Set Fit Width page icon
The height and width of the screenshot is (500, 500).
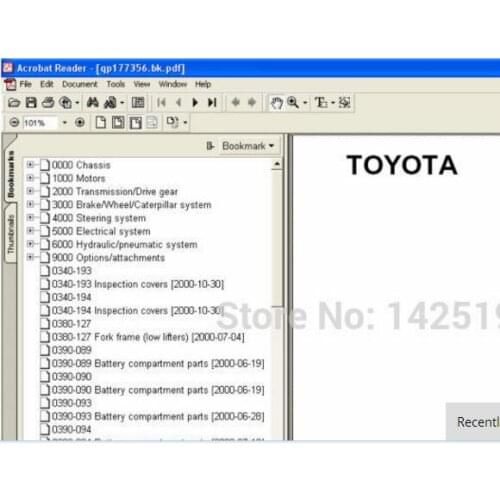coord(136,123)
